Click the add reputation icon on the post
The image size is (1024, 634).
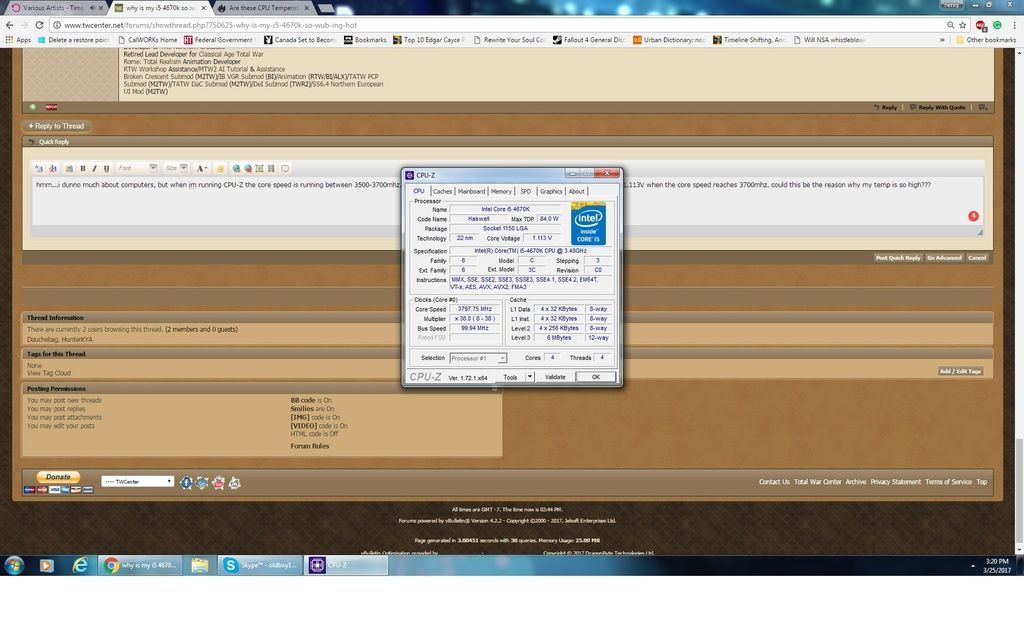tap(33, 107)
